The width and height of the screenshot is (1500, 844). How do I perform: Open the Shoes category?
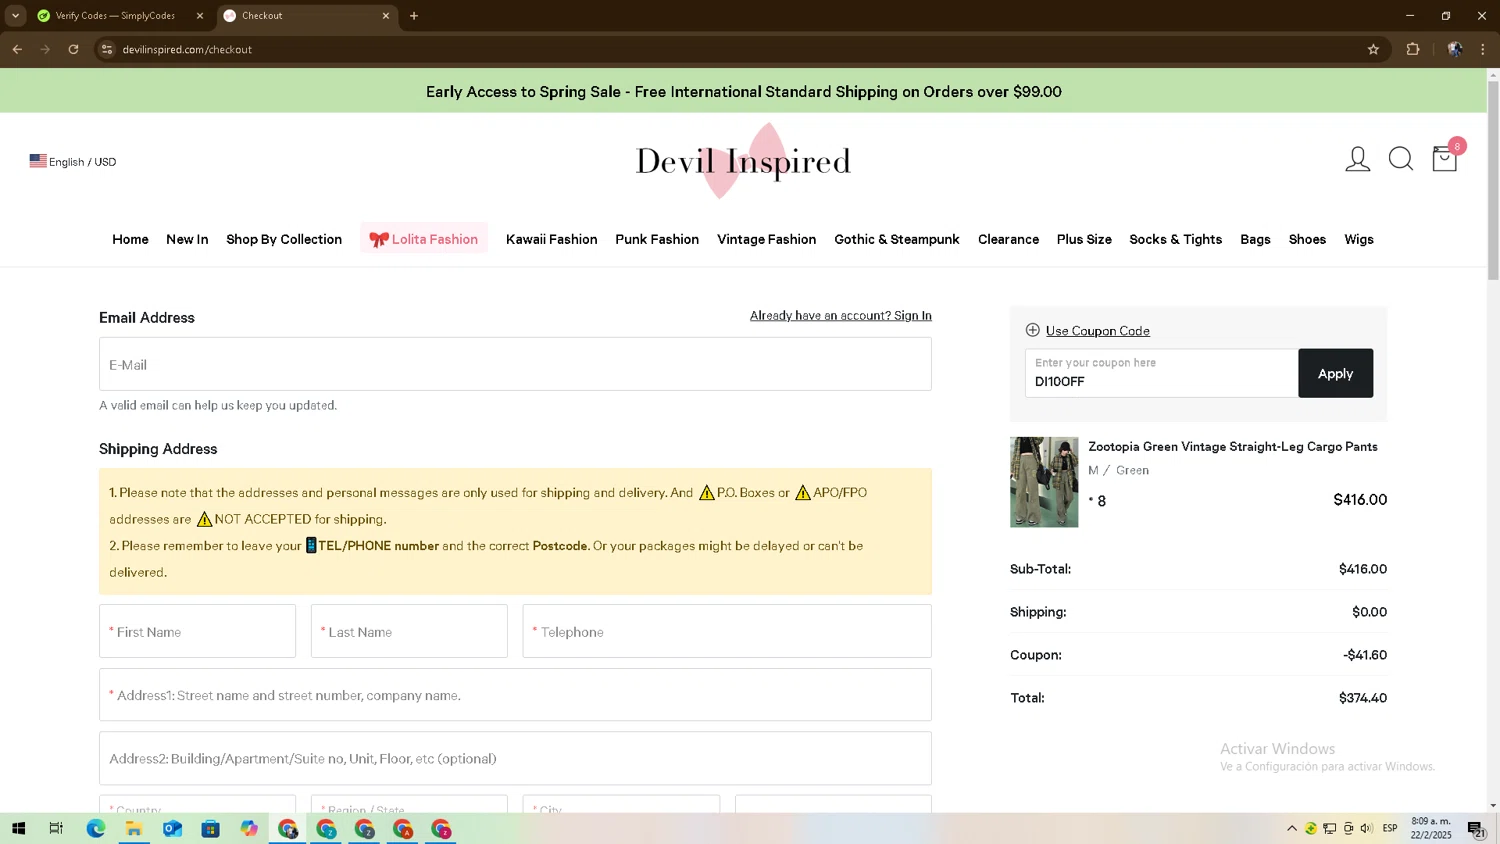coord(1307,239)
